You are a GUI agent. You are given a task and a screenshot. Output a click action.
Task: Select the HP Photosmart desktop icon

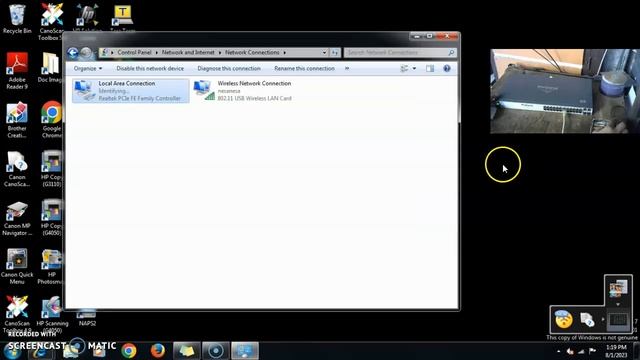coord(51,267)
